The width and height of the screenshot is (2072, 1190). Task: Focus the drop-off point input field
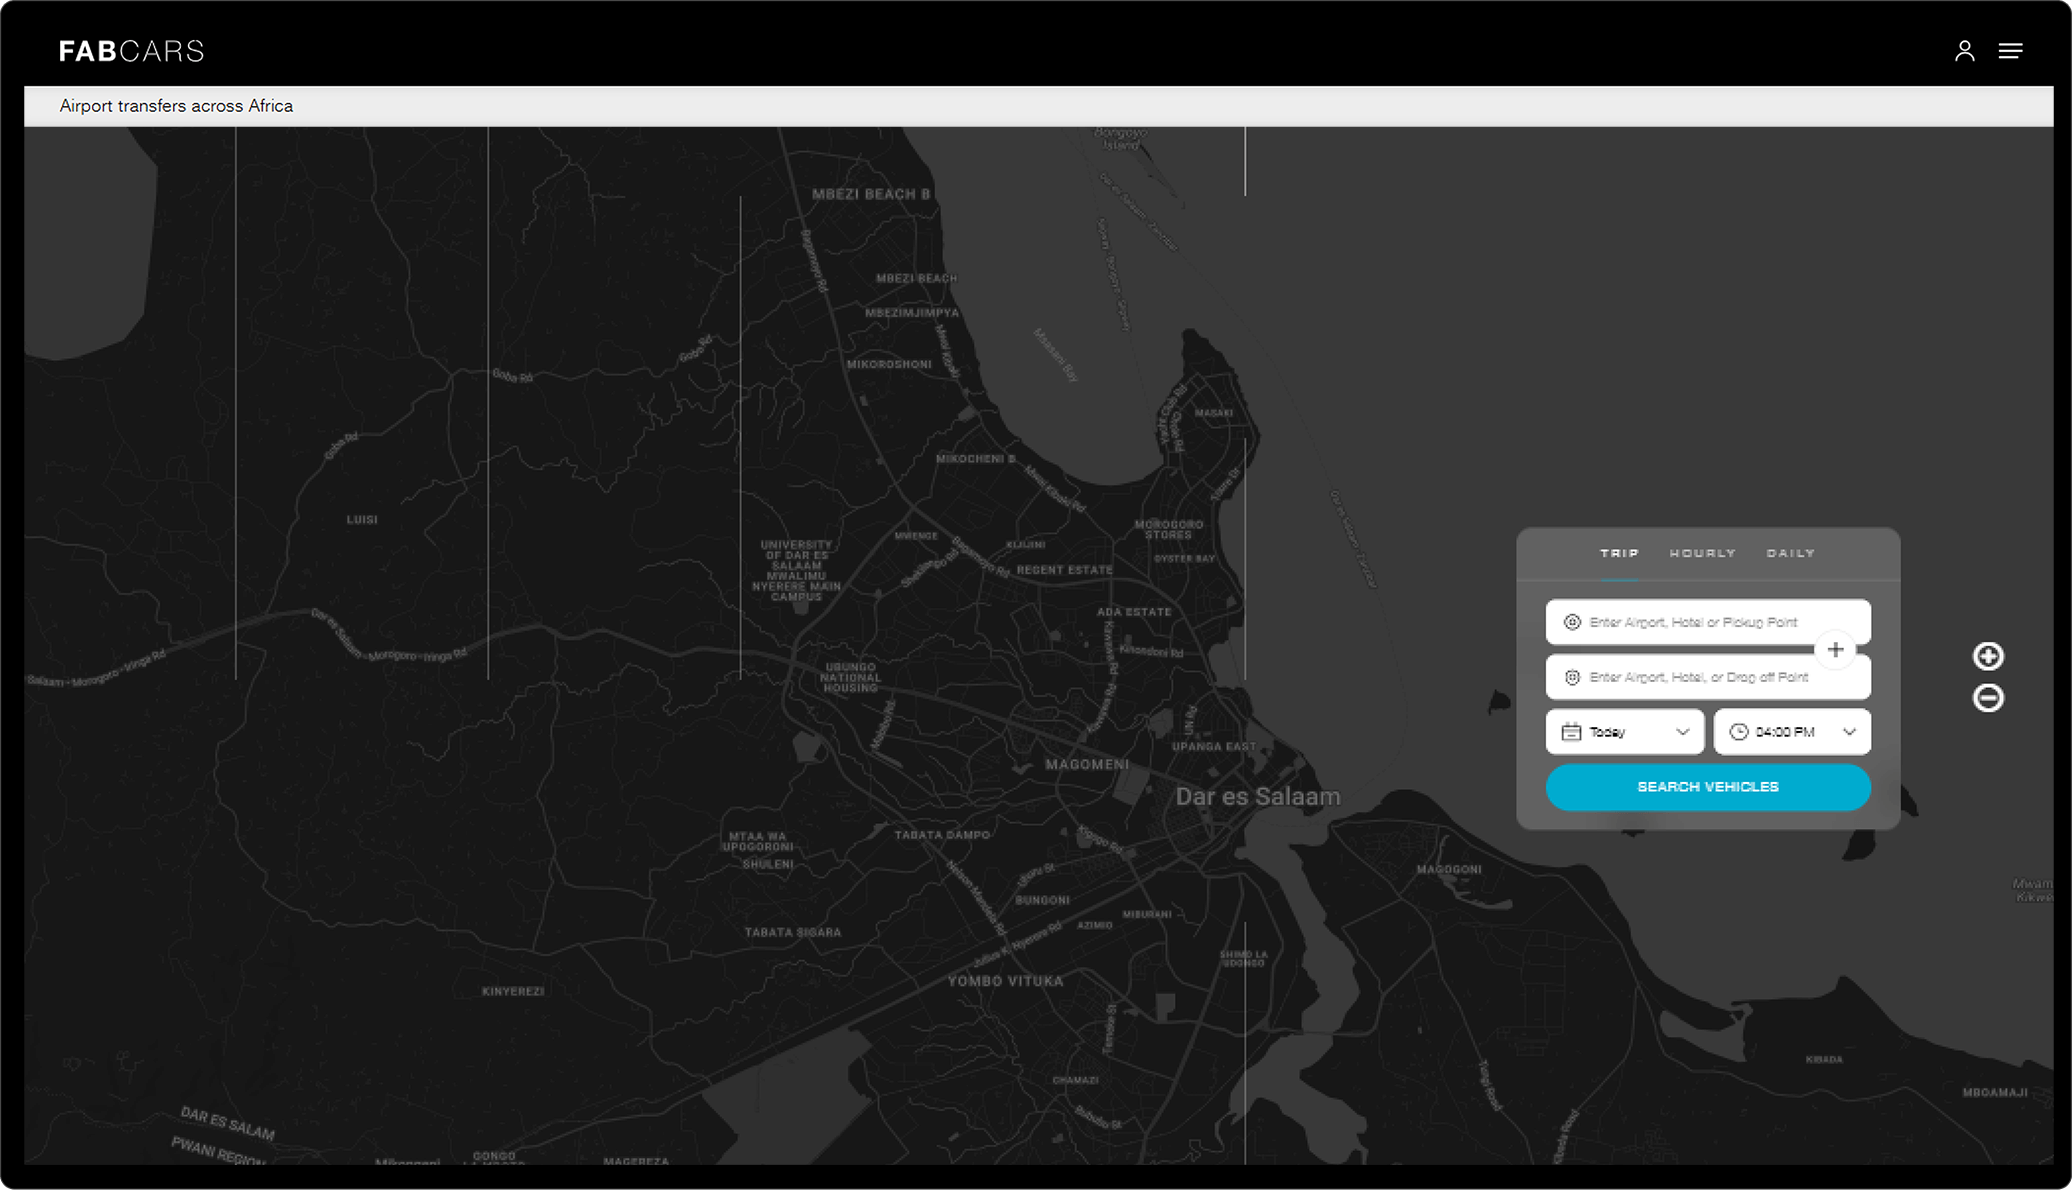coord(1700,677)
